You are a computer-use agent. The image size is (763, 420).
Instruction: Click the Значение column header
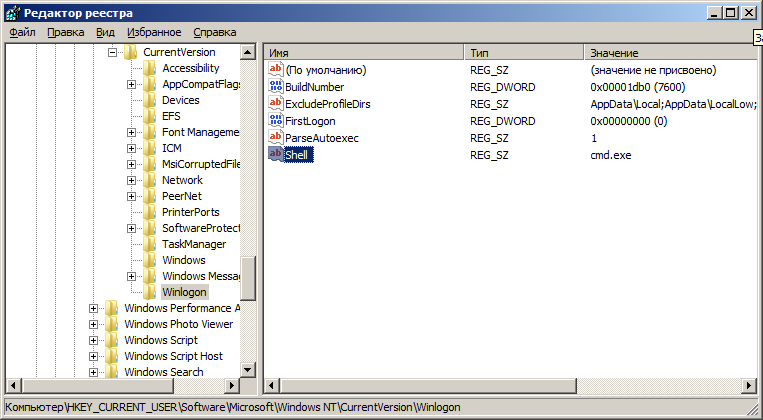pyautogui.click(x=670, y=52)
